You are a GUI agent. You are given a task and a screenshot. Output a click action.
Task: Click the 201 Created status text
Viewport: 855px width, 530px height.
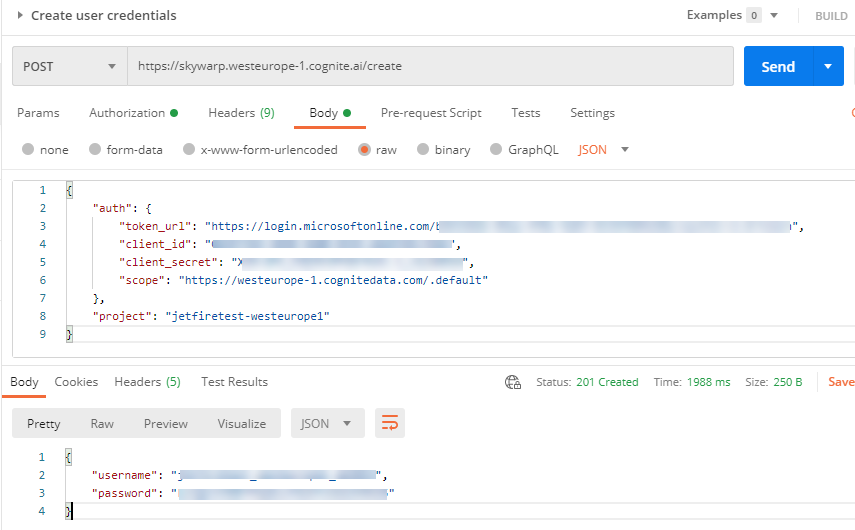(607, 382)
